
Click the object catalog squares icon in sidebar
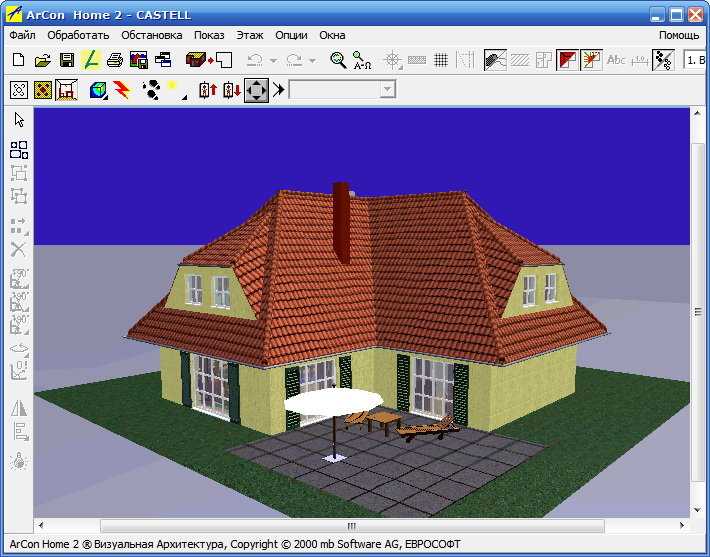click(19, 150)
